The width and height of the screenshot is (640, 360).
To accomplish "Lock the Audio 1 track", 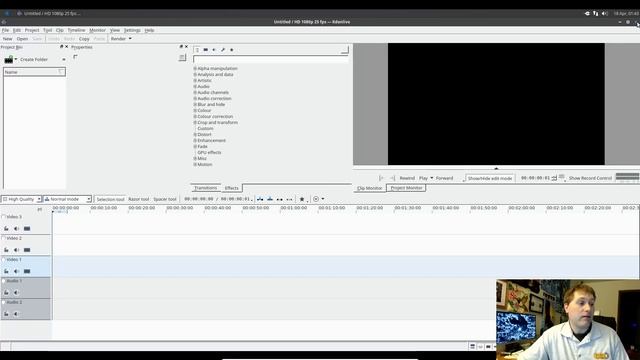I will pos(7,292).
